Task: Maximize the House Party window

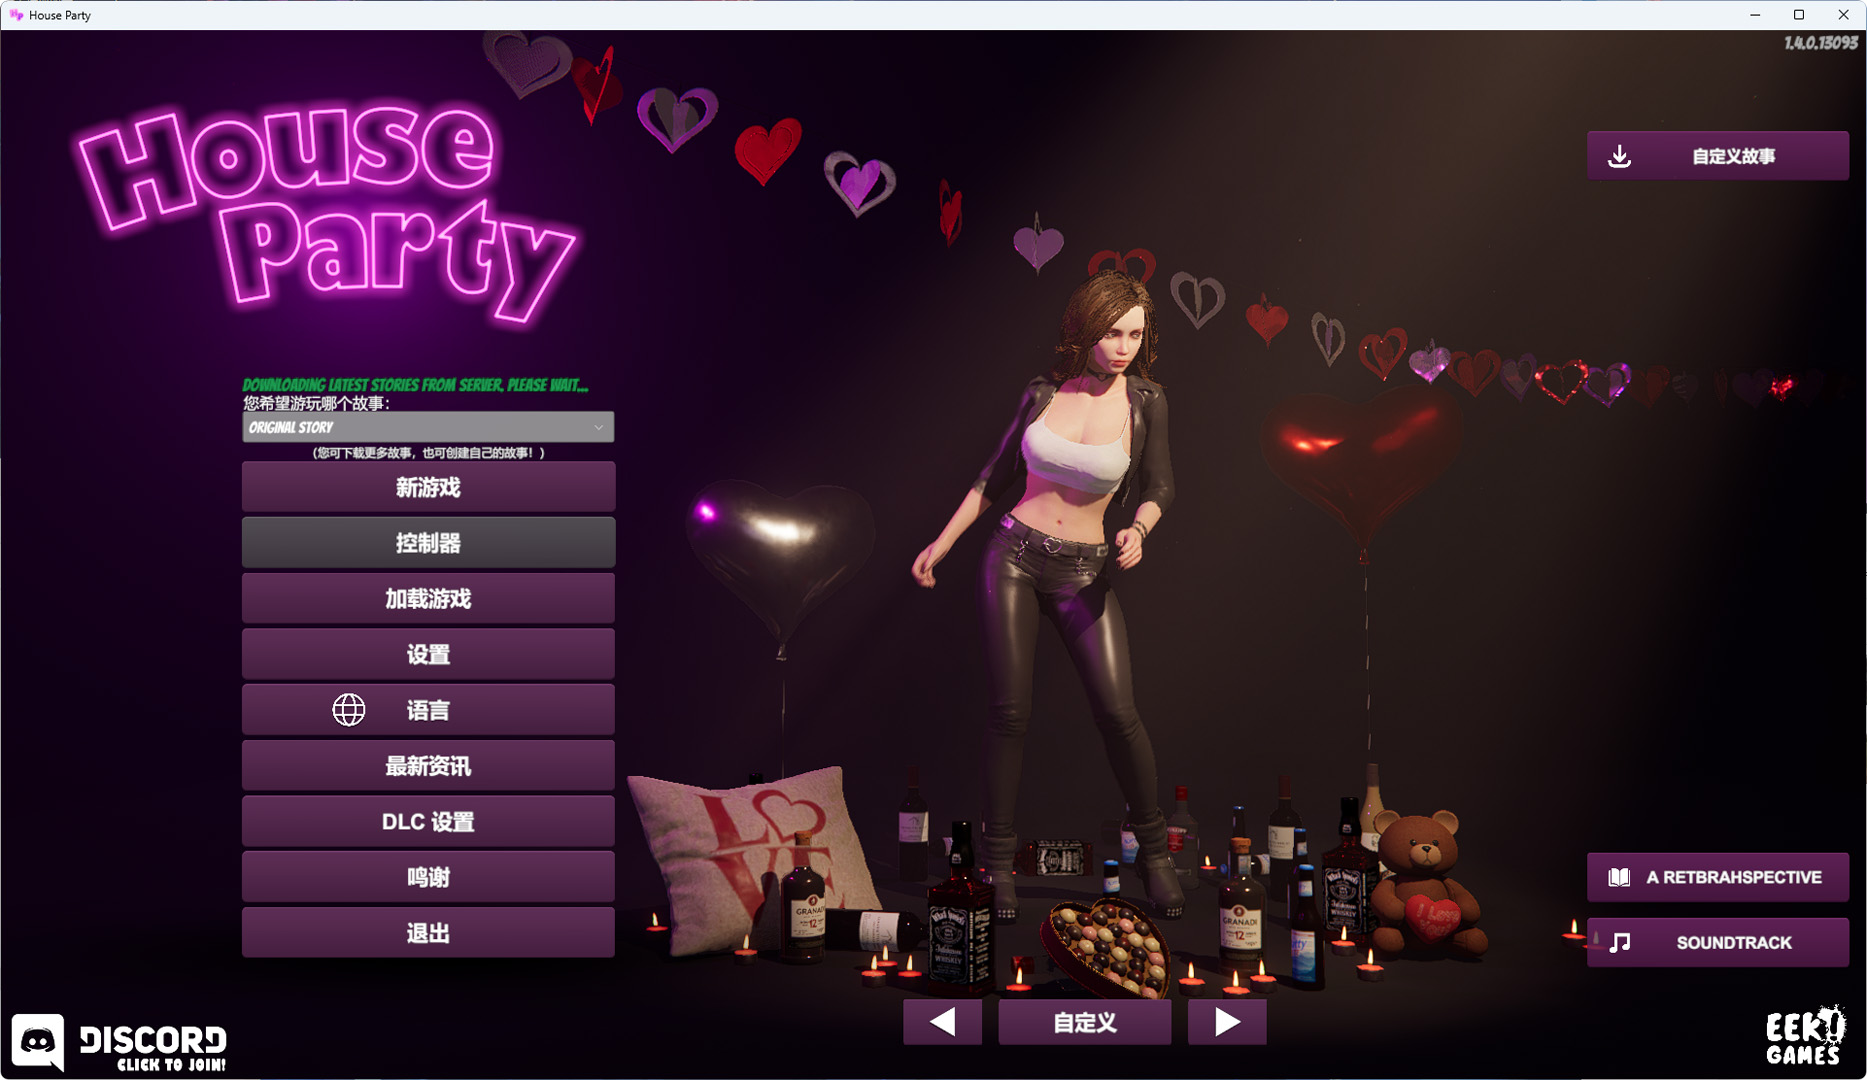Action: tap(1799, 15)
